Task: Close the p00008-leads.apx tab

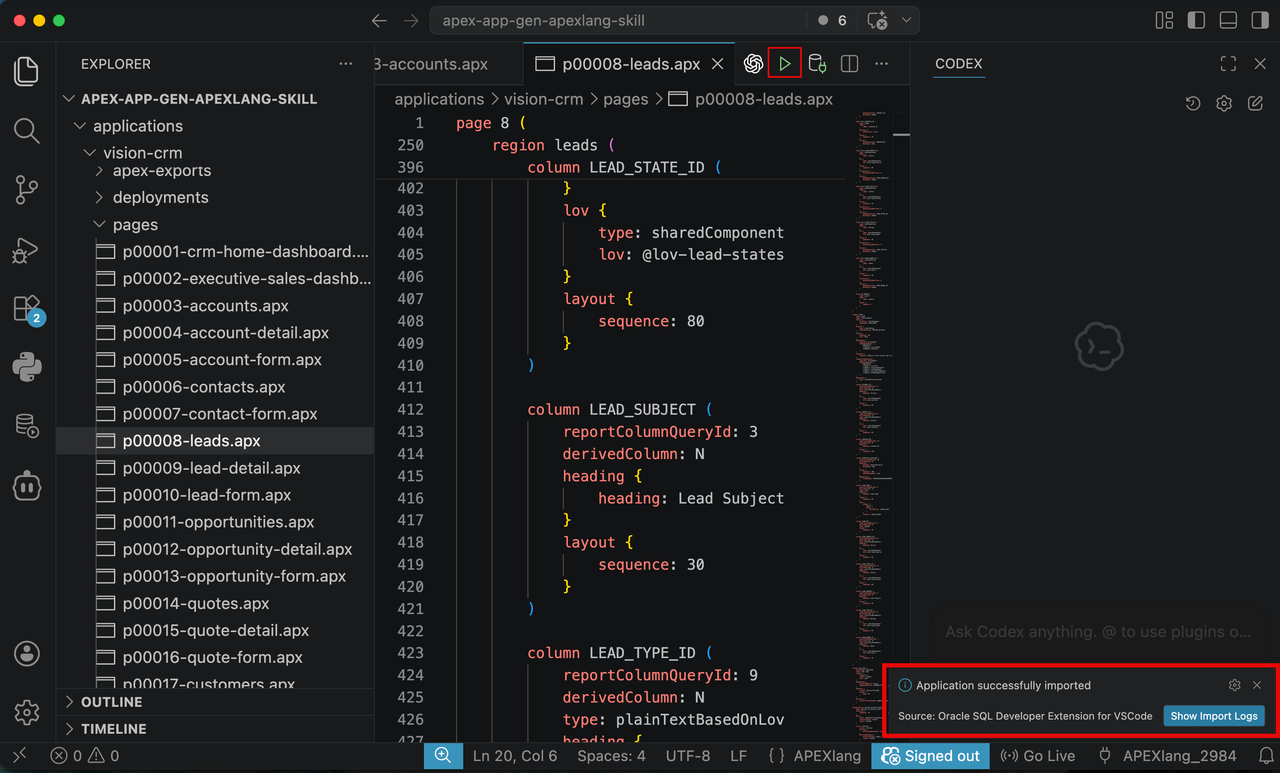Action: point(717,64)
